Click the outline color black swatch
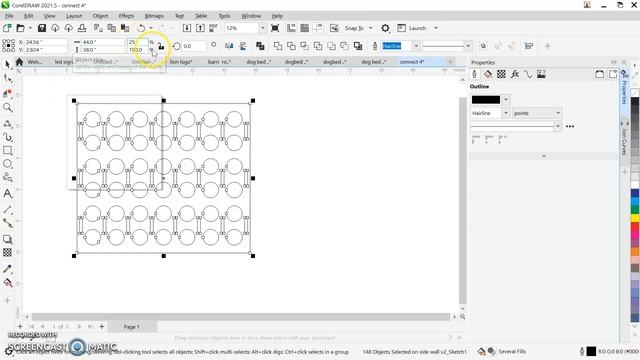Screen dimensions: 640x360 click(x=486, y=99)
